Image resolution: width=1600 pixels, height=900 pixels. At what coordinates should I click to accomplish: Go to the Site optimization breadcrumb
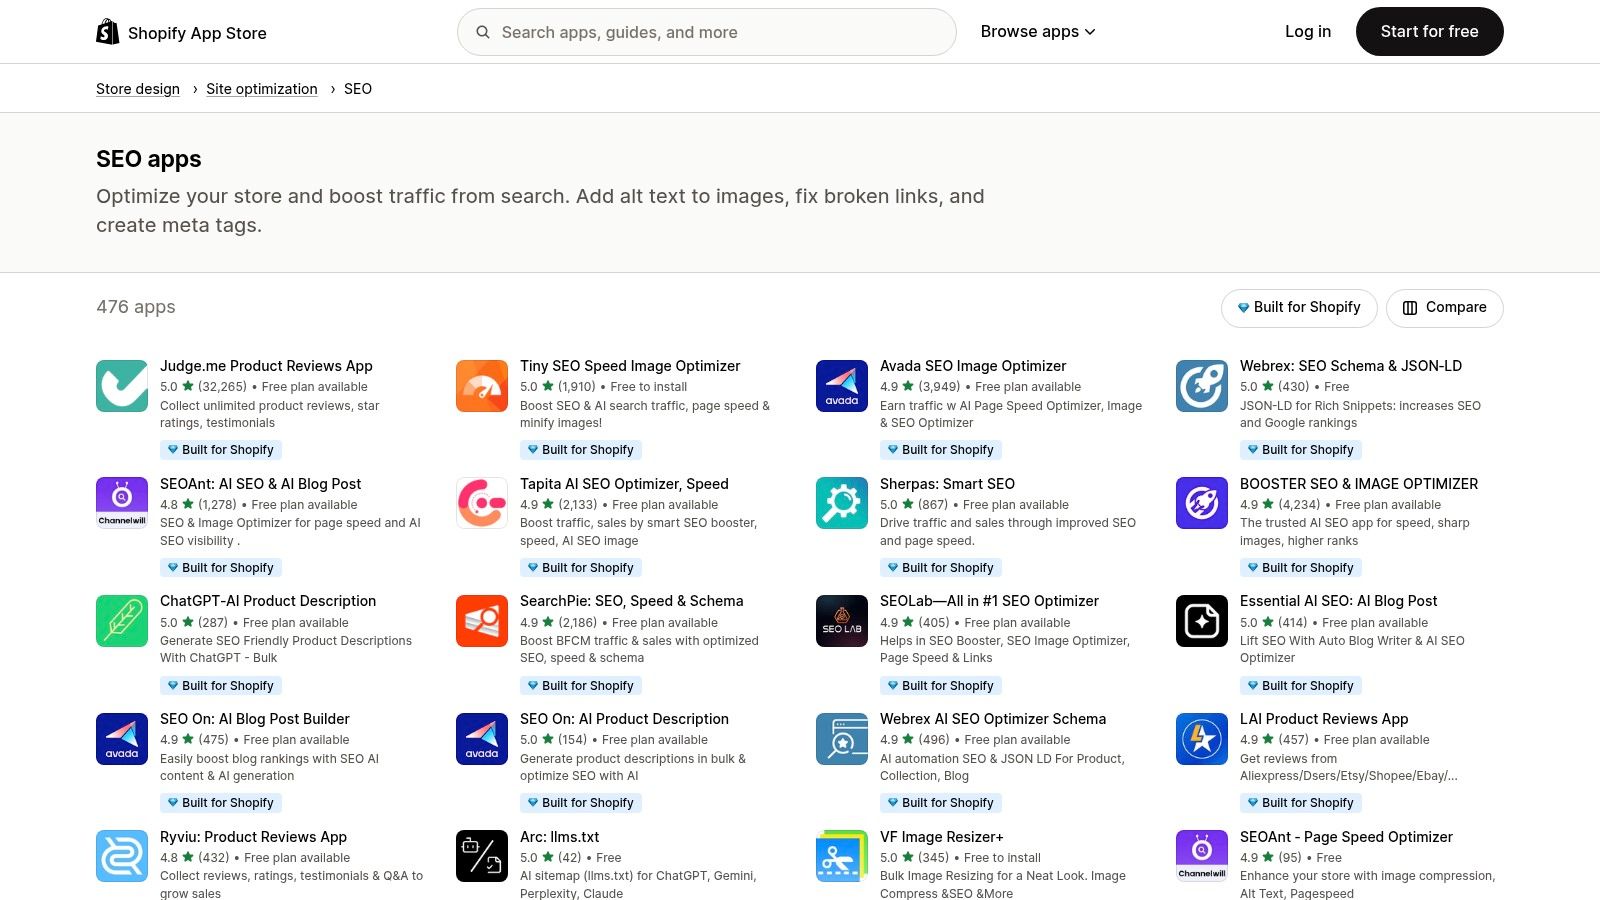tap(262, 89)
